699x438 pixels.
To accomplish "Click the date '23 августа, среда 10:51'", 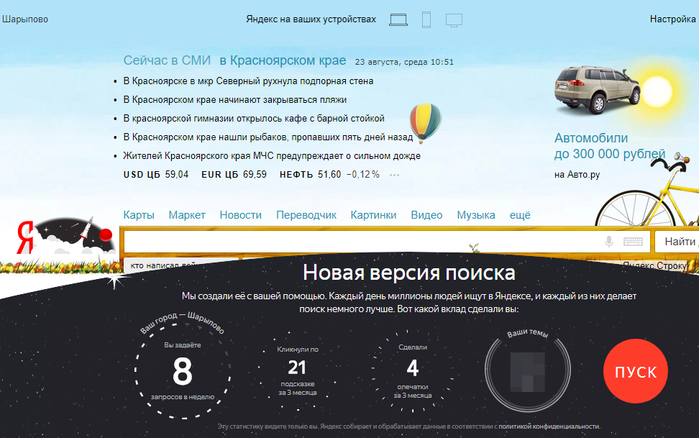I will point(404,62).
